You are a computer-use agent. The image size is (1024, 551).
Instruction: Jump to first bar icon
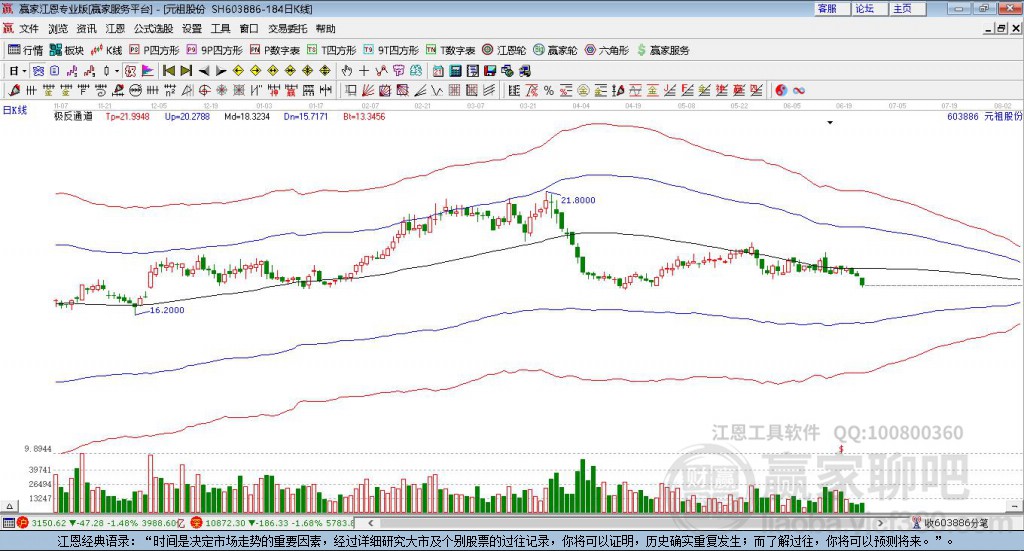coord(168,71)
